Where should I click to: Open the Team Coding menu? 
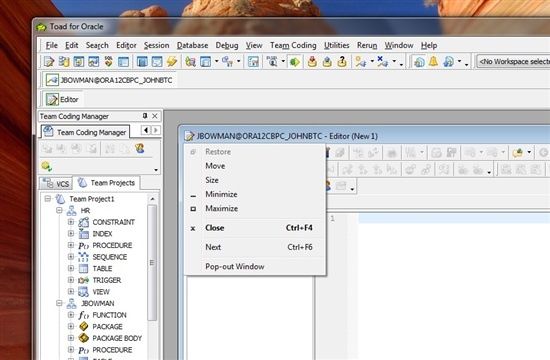[293, 45]
